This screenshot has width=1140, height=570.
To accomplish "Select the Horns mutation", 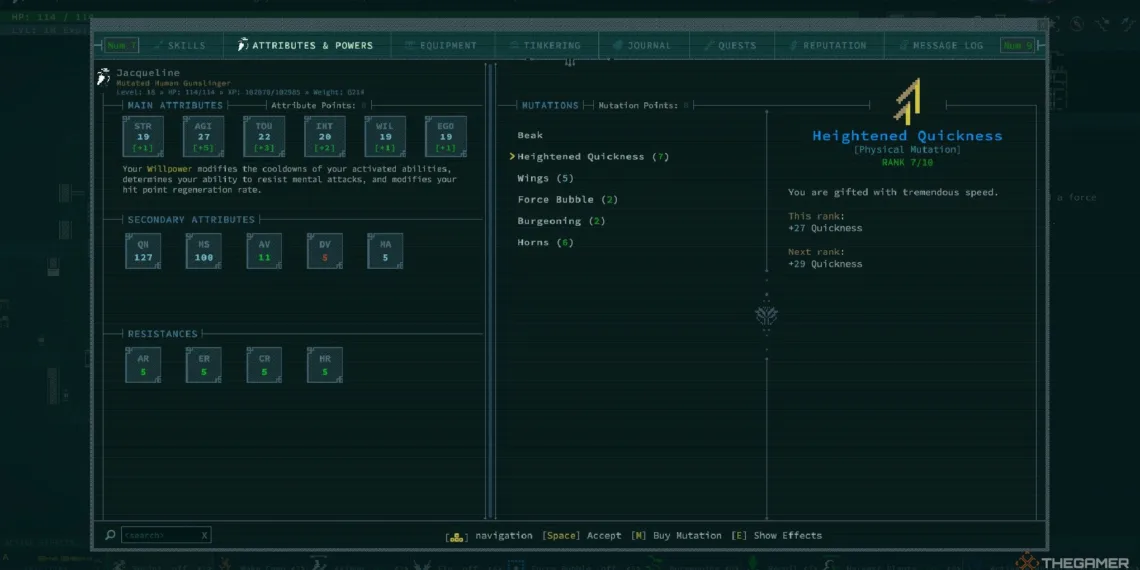I will click(x=545, y=243).
